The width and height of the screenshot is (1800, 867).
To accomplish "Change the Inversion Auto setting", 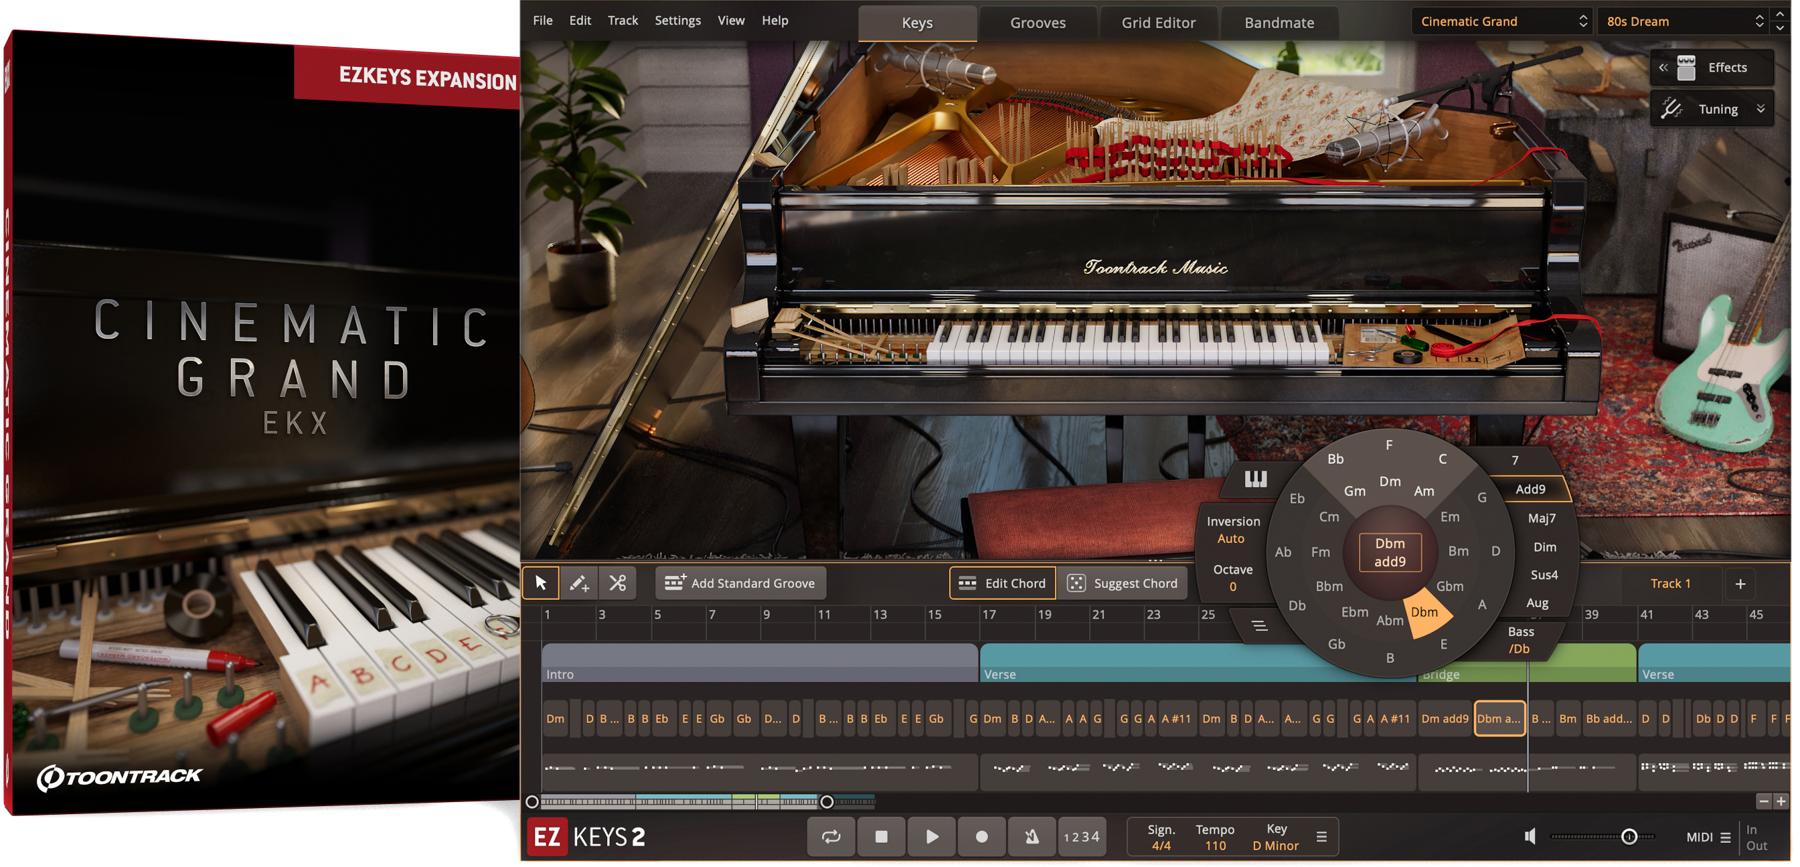I will coord(1233,530).
